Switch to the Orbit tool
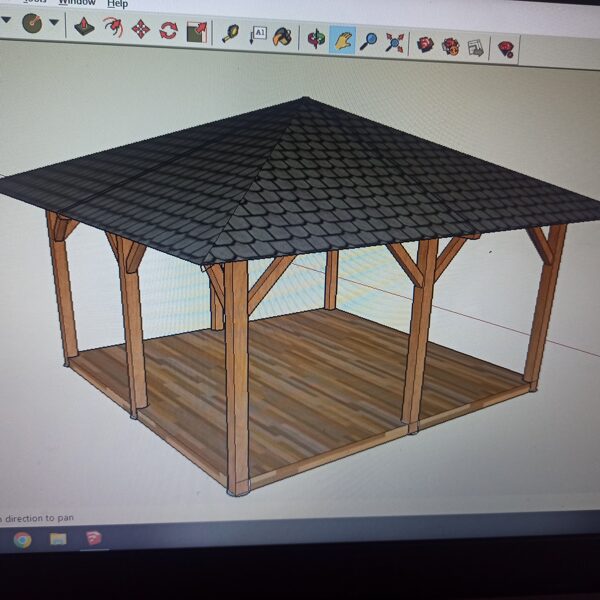The image size is (600, 600). [x=316, y=39]
